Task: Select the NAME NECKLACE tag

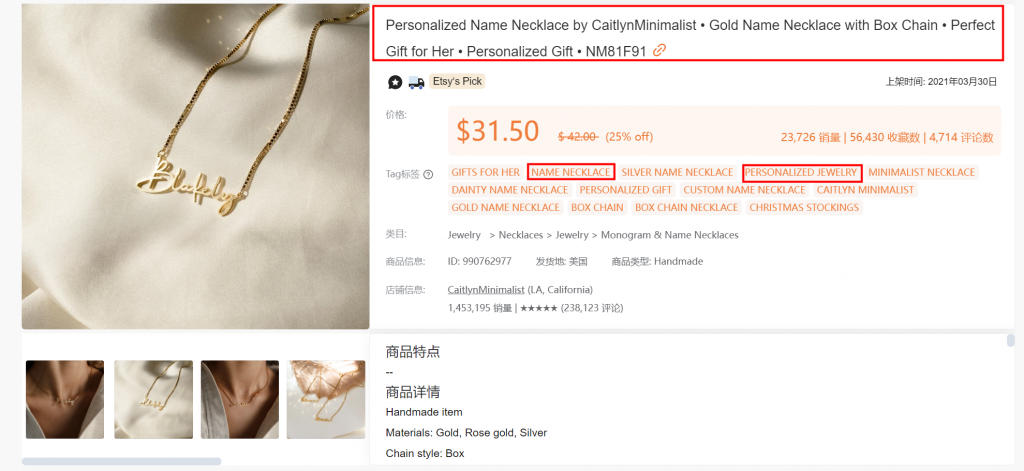Action: (571, 172)
